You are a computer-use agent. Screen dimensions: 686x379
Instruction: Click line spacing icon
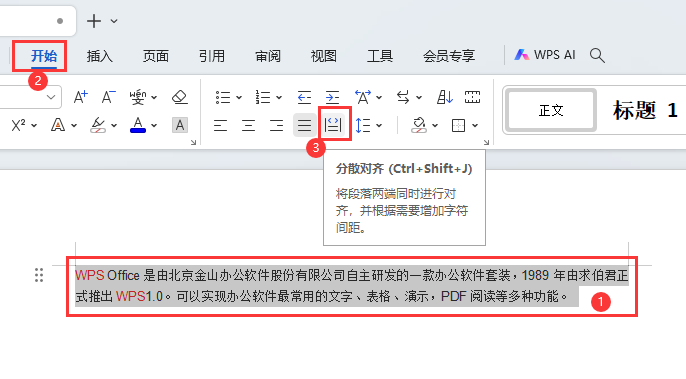[363, 126]
